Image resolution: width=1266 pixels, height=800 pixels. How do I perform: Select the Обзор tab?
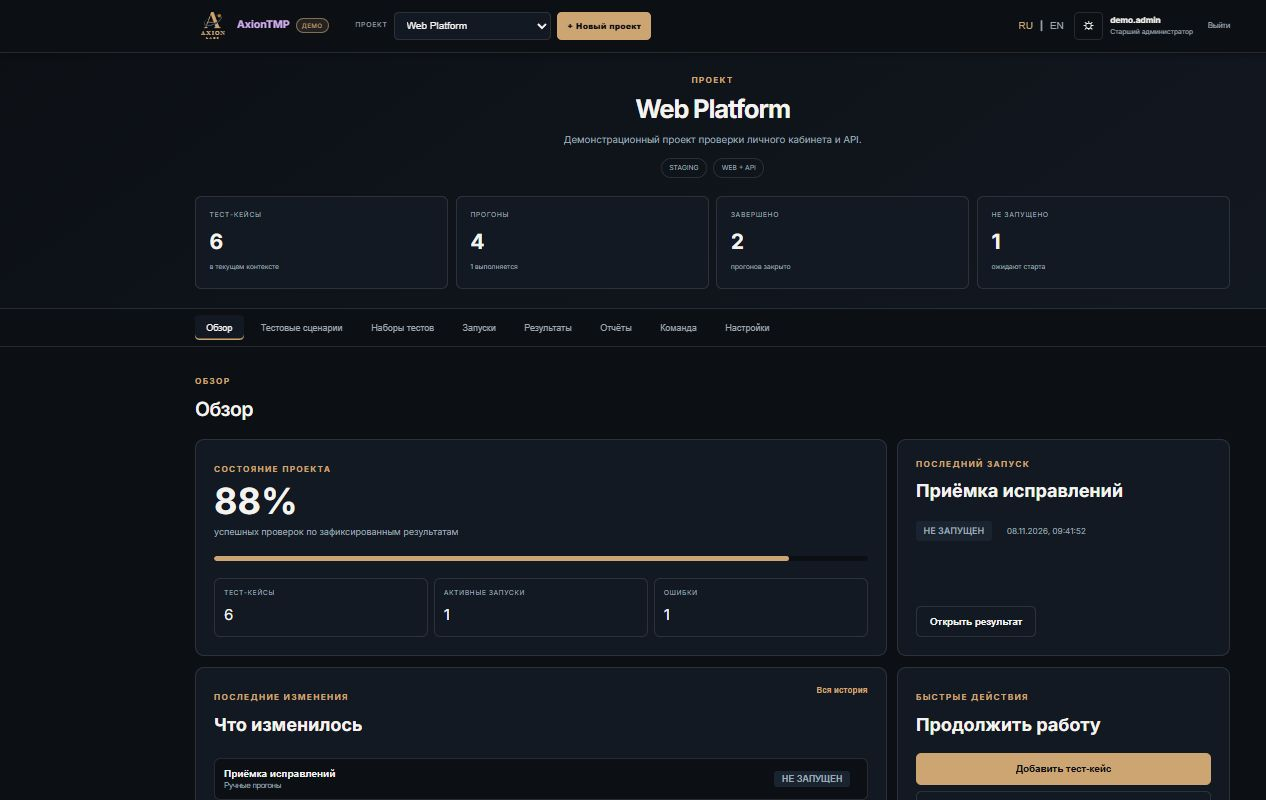(219, 328)
